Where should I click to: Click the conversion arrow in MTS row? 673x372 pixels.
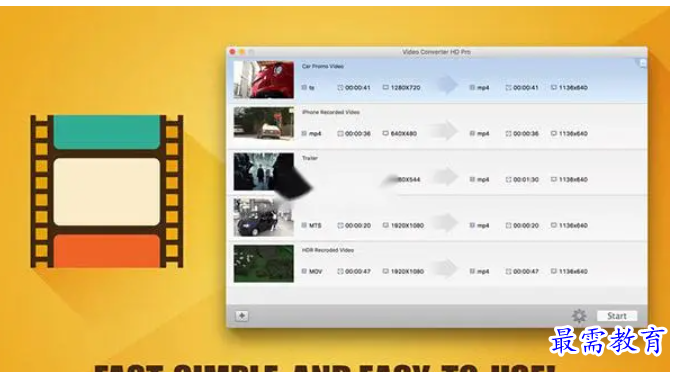(445, 222)
